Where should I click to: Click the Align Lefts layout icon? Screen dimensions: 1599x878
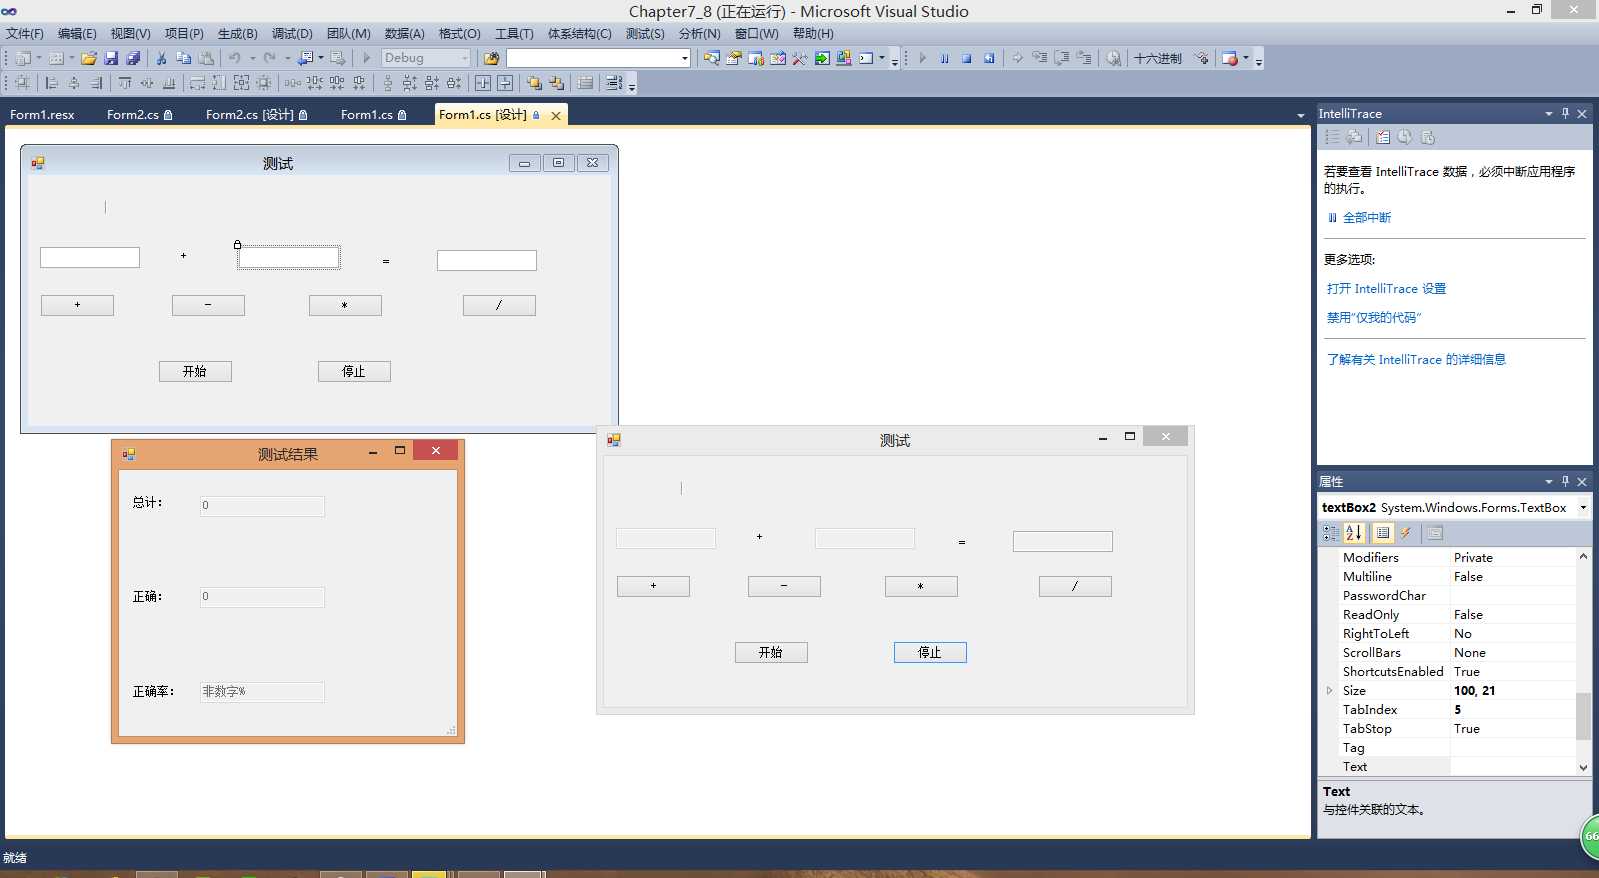pyautogui.click(x=52, y=83)
